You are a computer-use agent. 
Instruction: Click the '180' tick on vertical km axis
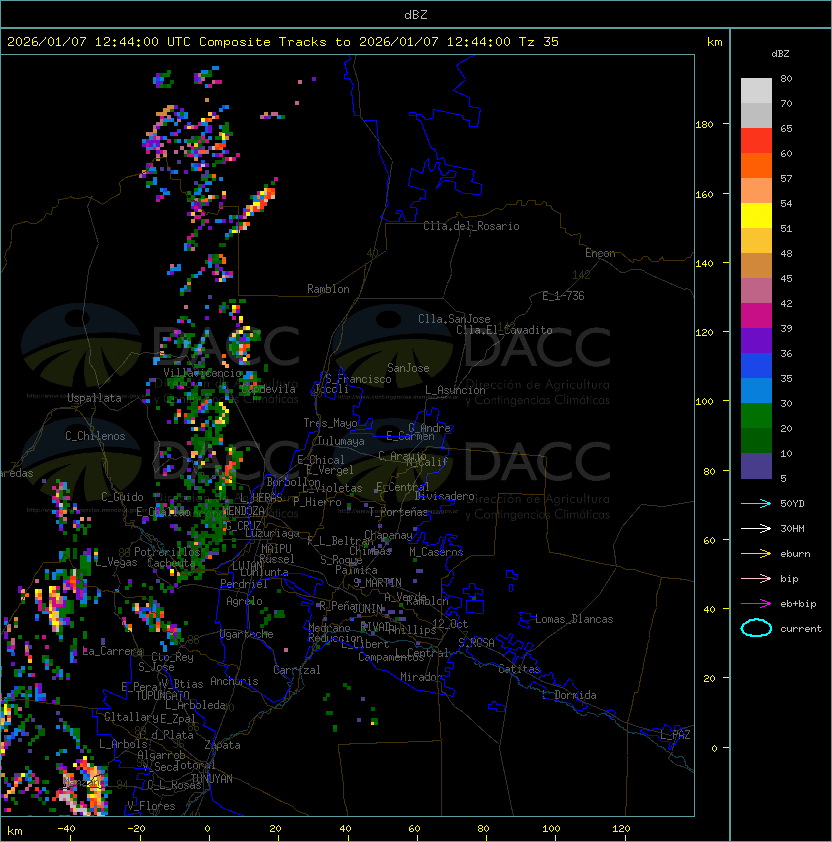pyautogui.click(x=704, y=125)
